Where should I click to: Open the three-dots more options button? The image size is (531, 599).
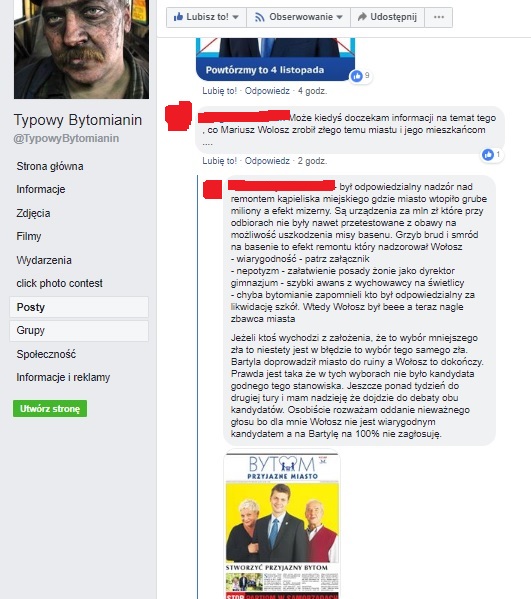[439, 17]
